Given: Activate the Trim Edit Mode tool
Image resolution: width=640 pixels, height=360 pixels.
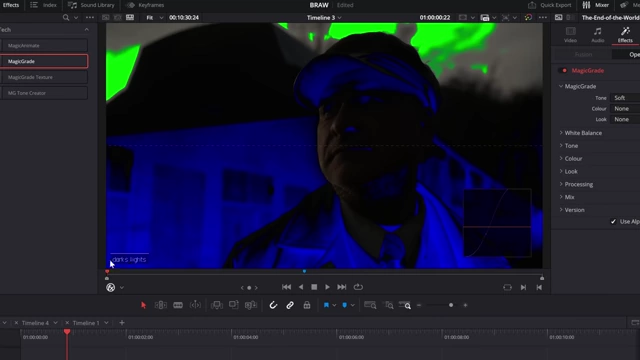Looking at the screenshot, I should 161,305.
